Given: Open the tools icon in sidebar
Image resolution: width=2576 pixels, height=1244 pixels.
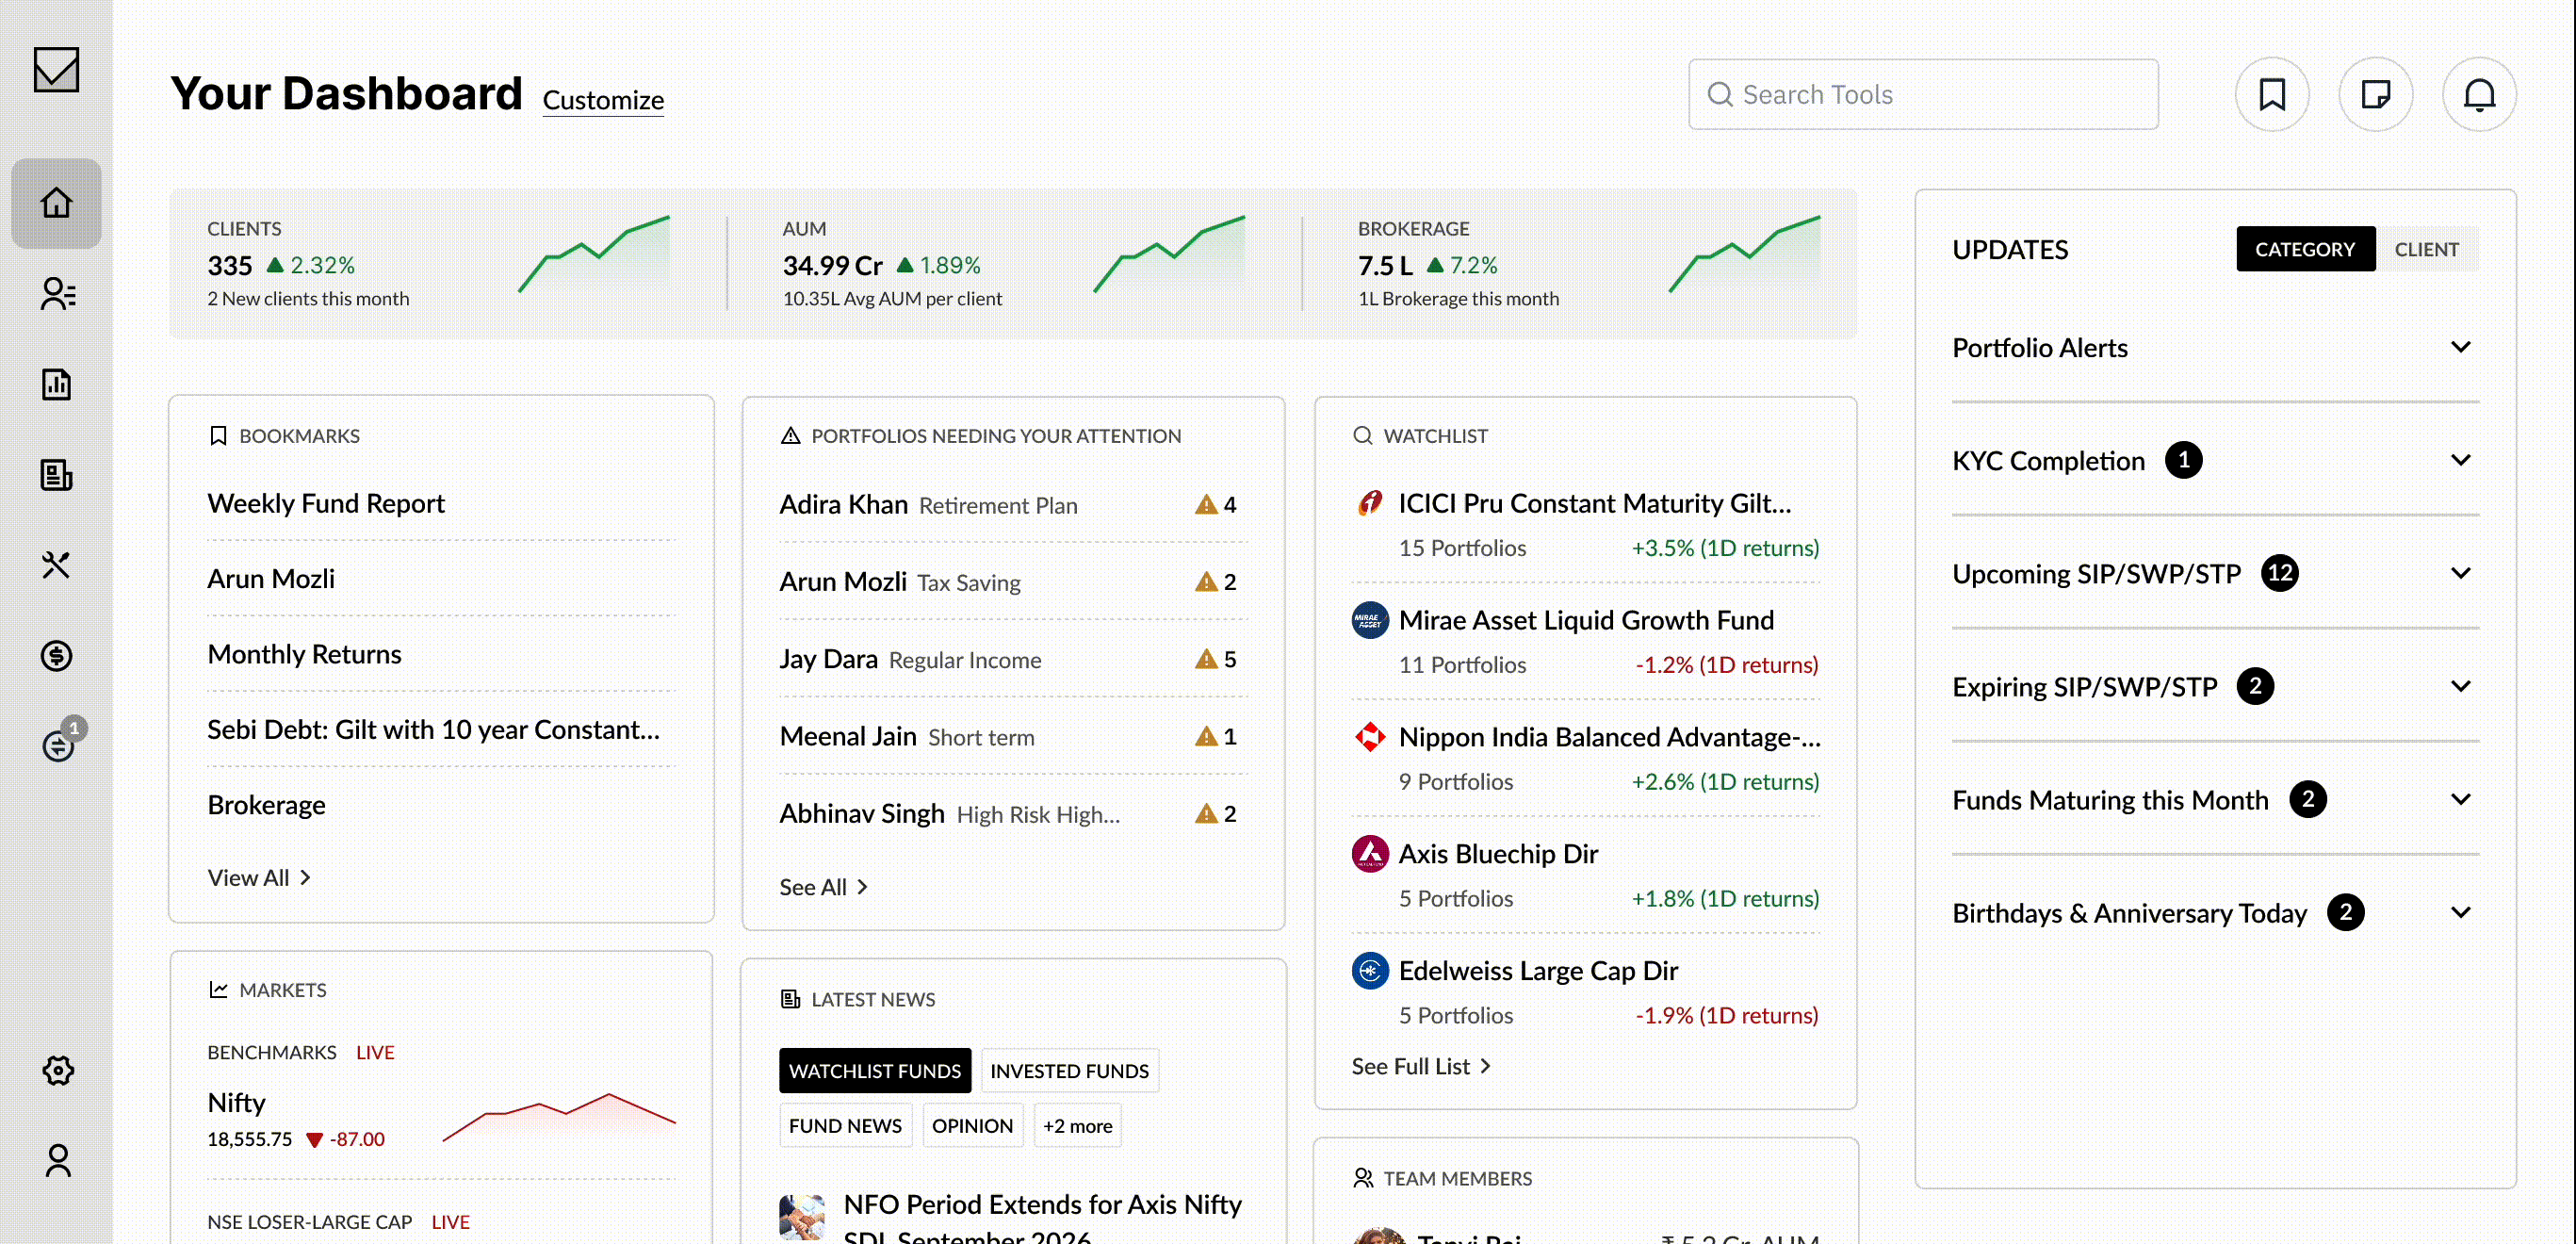Looking at the screenshot, I should pyautogui.click(x=57, y=565).
